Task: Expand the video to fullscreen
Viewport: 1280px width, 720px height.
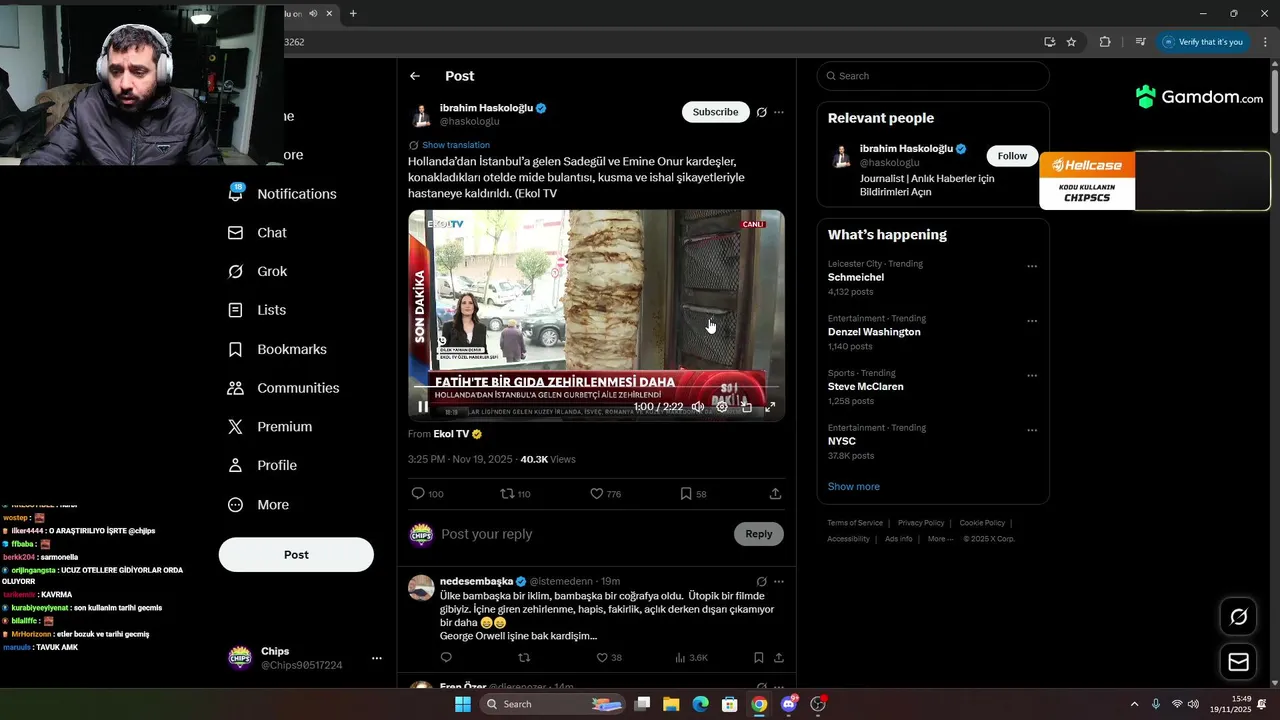Action: (770, 407)
